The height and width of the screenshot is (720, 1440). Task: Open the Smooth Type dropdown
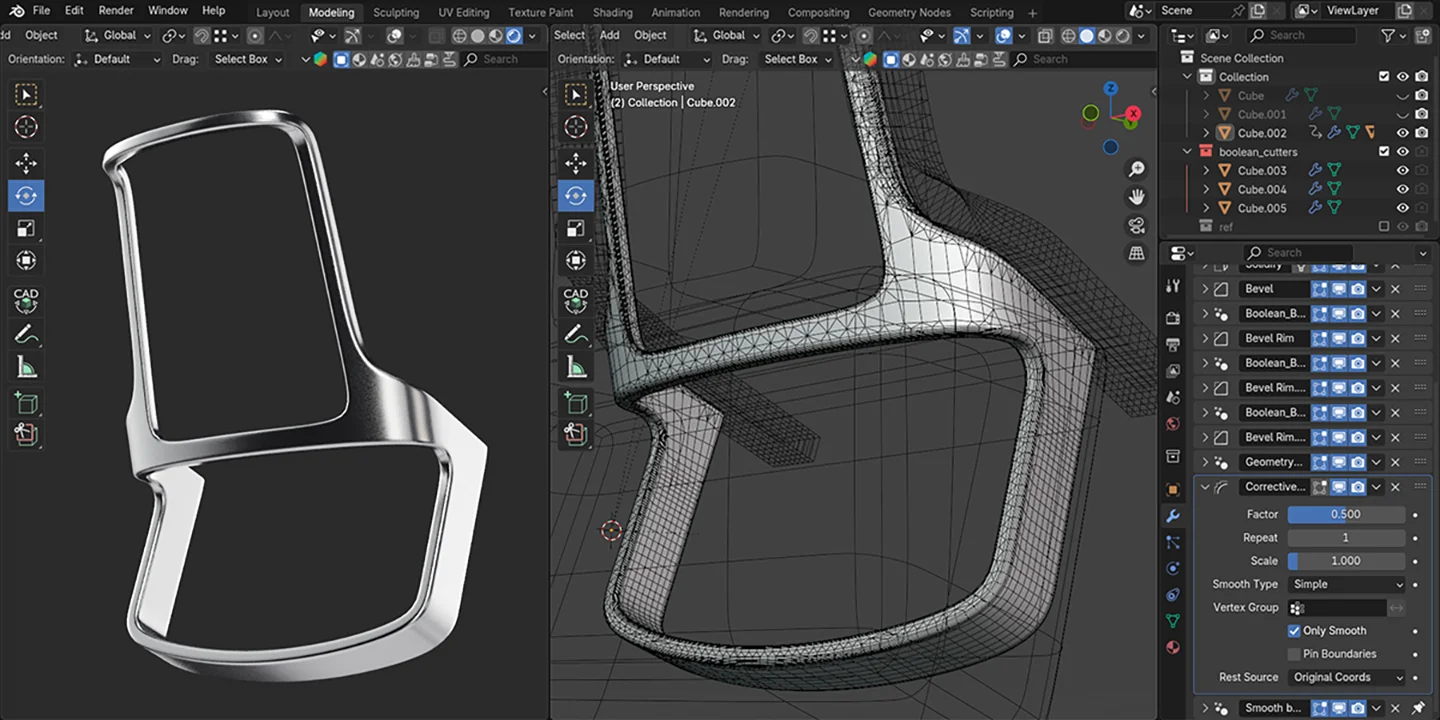(1346, 583)
